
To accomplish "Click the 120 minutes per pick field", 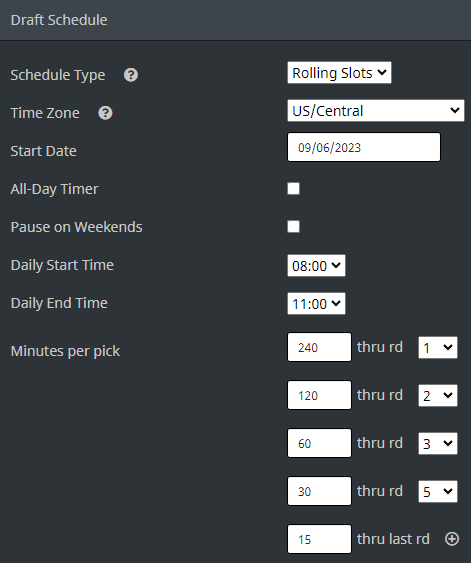I will point(319,395).
